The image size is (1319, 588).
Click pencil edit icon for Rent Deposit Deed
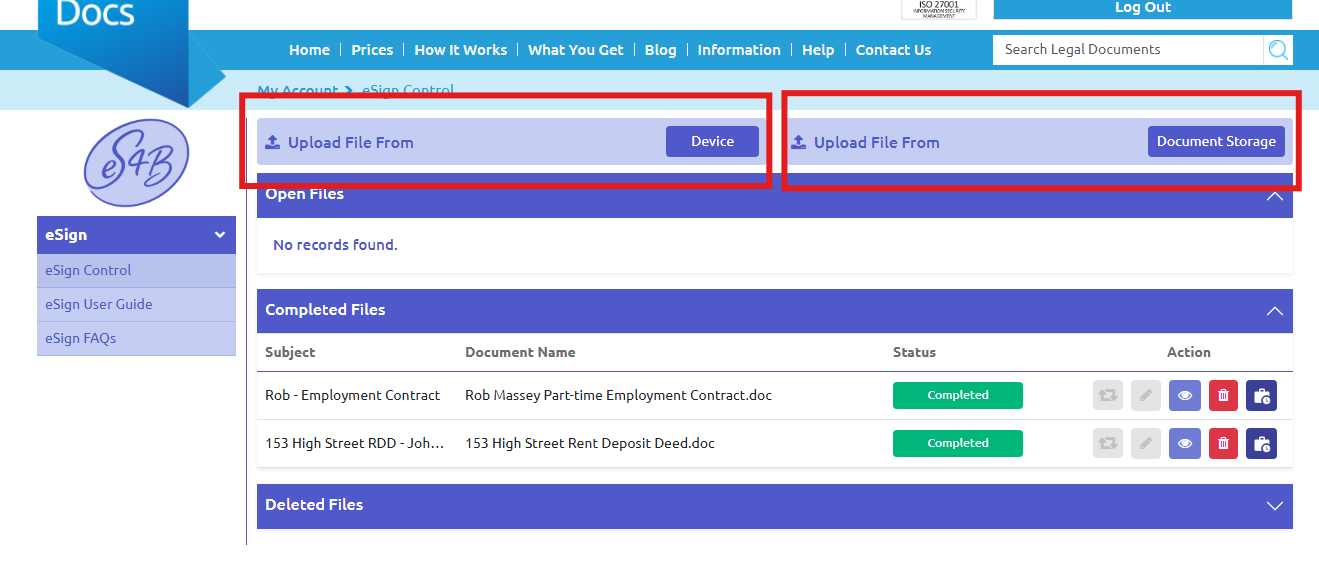click(x=1146, y=443)
